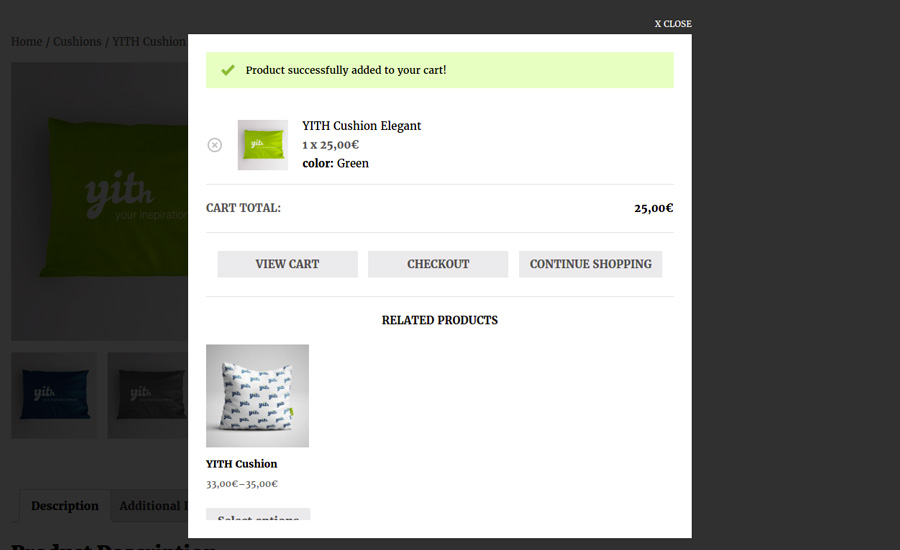Open YITH Cushion Elegant cart thumbnail
Screen dimensions: 900x550
pos(263,145)
